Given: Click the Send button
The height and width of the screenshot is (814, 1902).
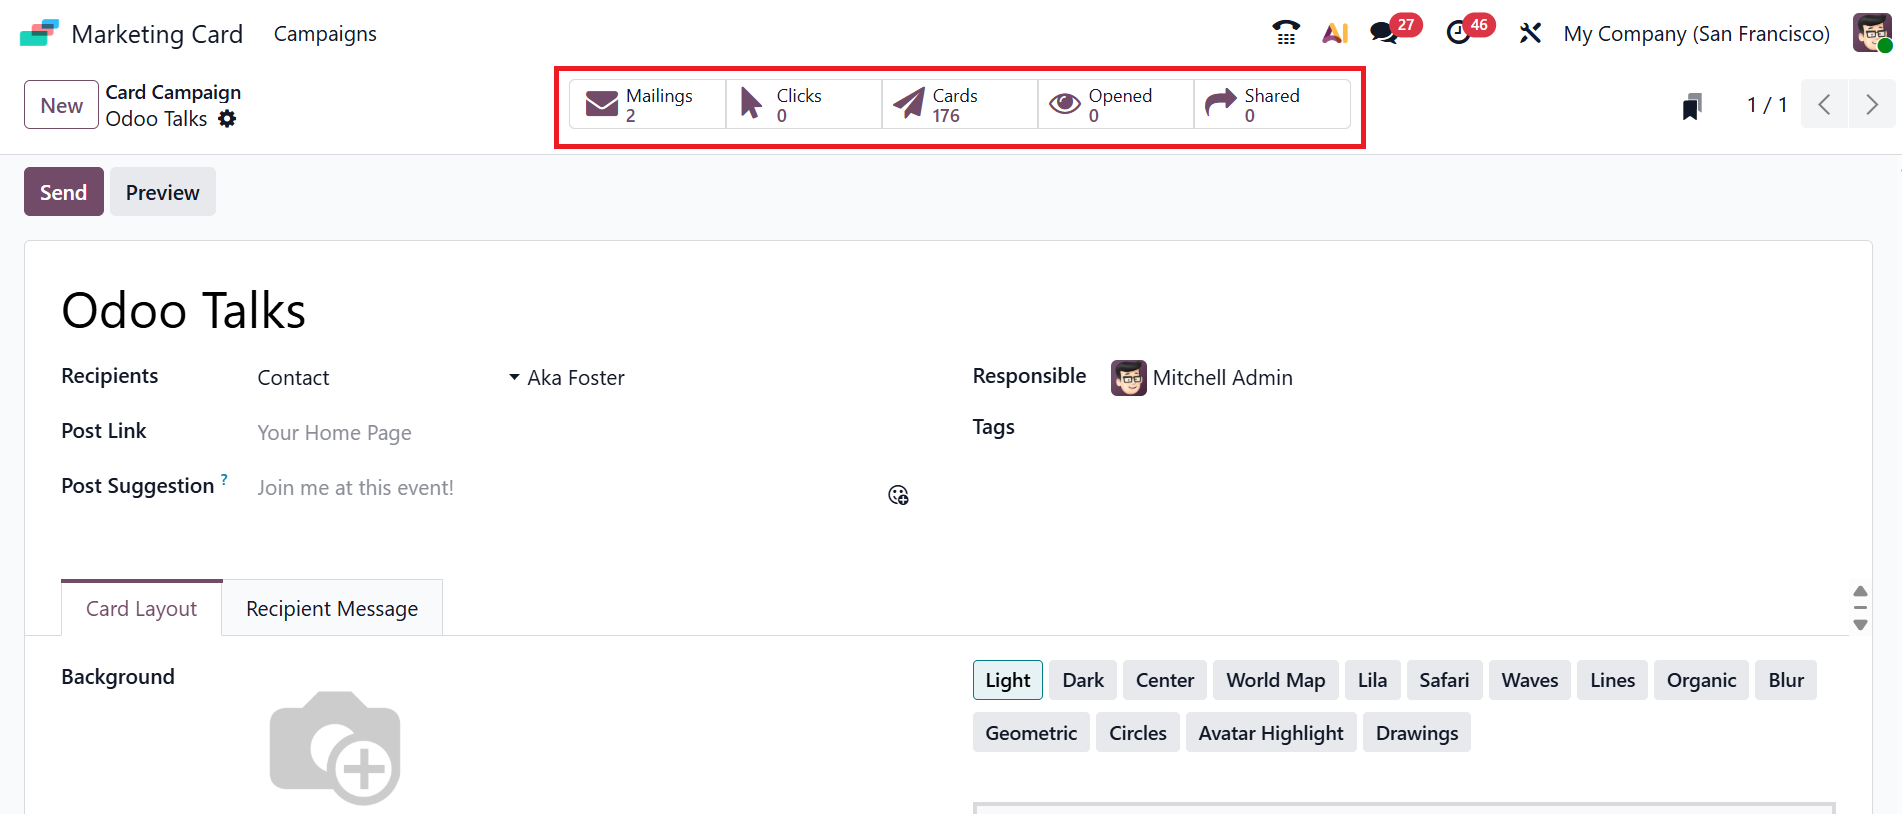Looking at the screenshot, I should [64, 192].
